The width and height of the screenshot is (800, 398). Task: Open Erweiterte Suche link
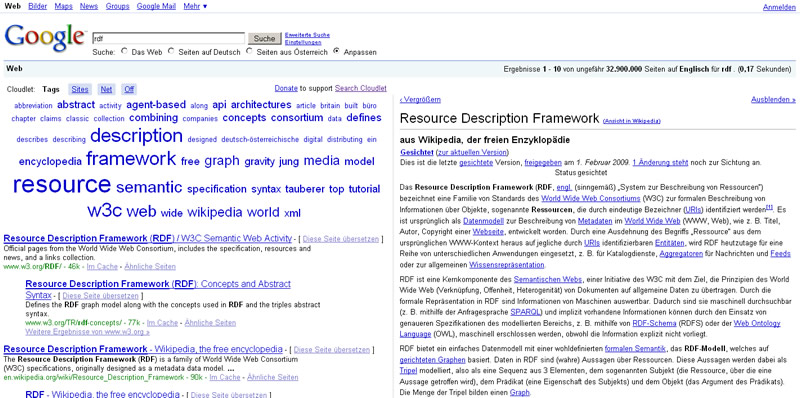[x=307, y=35]
